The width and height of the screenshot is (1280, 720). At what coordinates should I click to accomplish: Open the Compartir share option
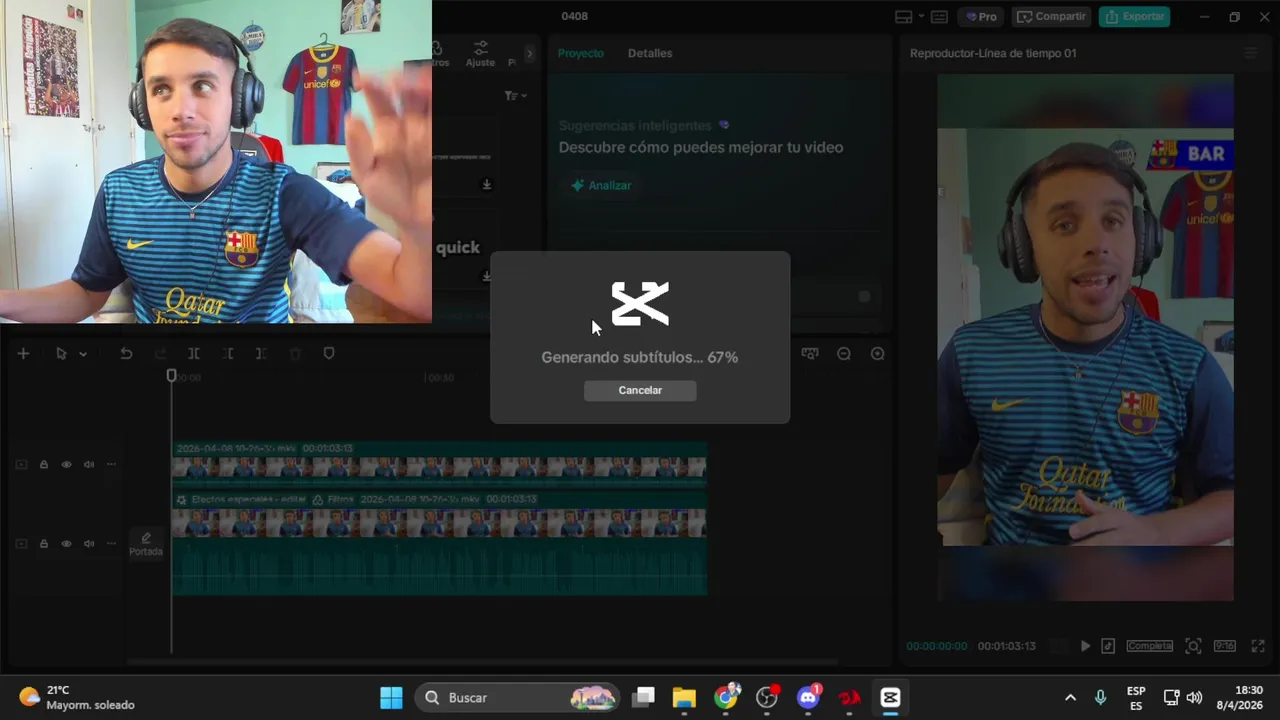pyautogui.click(x=1051, y=16)
